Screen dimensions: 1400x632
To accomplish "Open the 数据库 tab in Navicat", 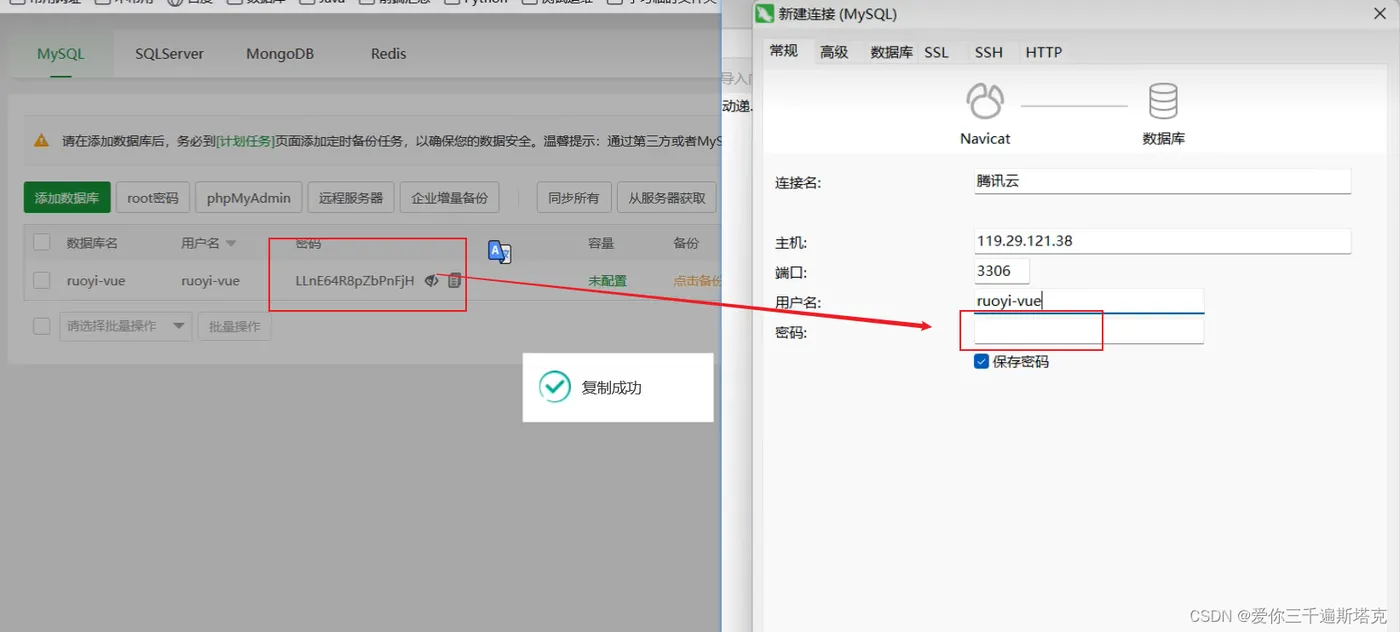I will pyautogui.click(x=891, y=52).
